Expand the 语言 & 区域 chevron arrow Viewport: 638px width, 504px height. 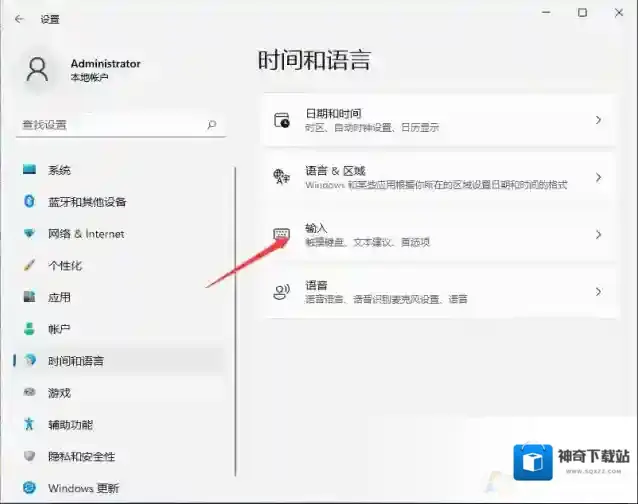[x=598, y=177]
